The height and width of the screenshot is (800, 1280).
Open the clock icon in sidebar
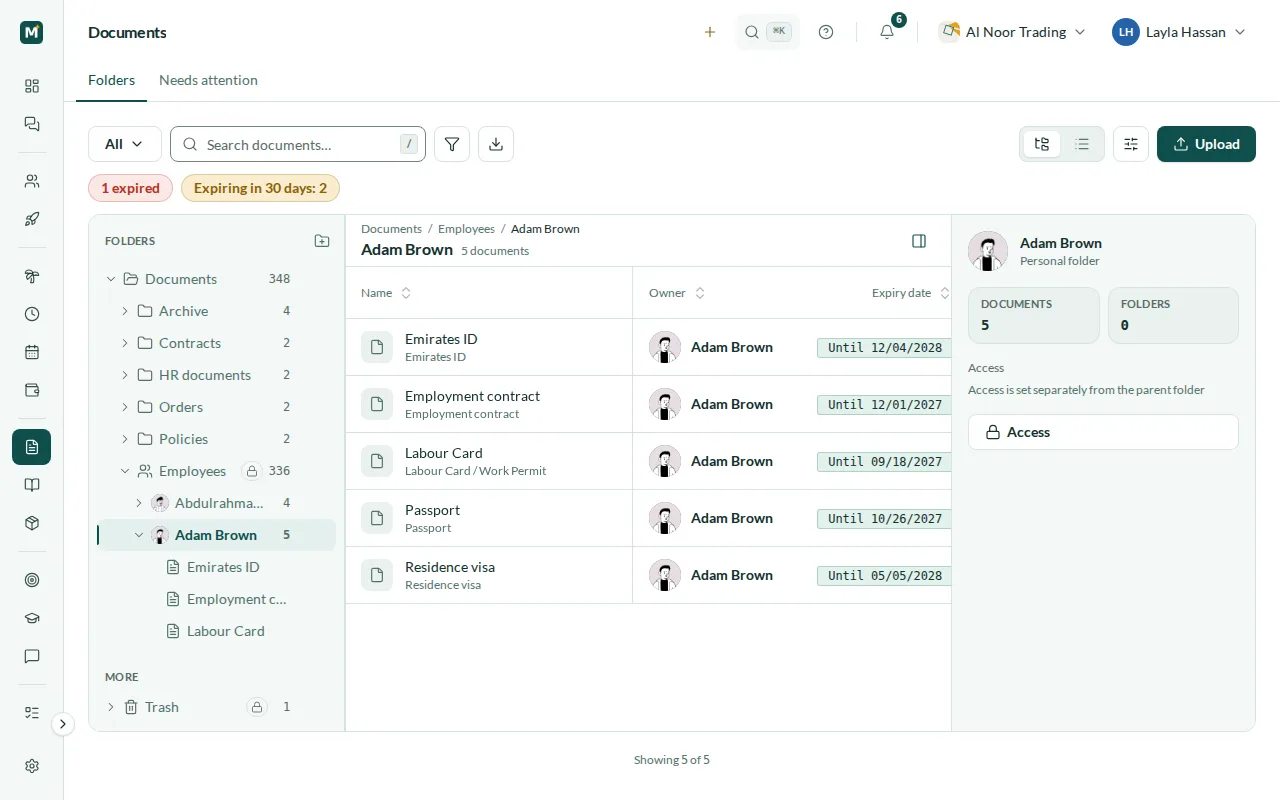(32, 314)
